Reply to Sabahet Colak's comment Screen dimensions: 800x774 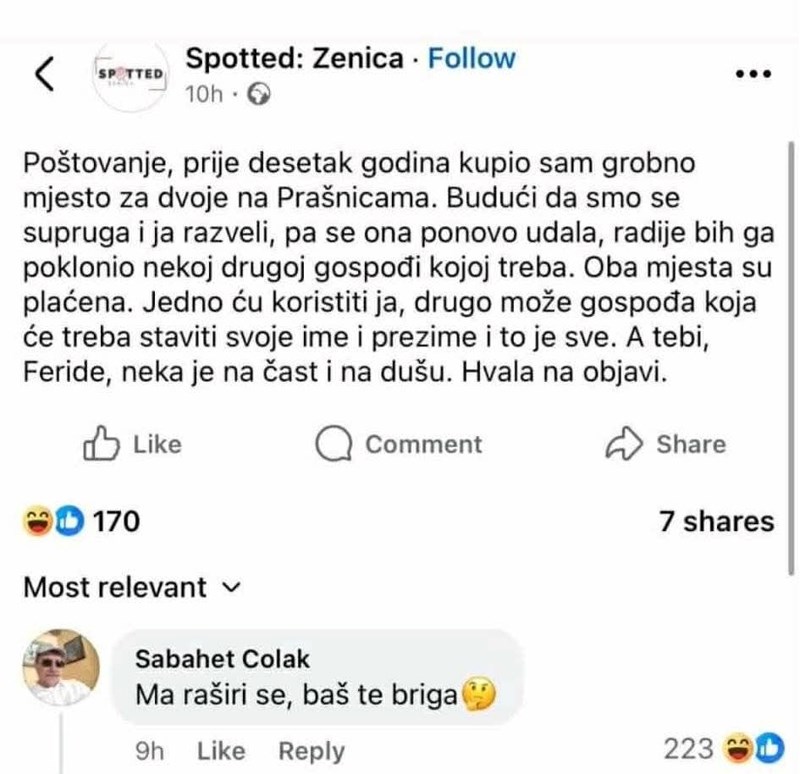(x=311, y=750)
